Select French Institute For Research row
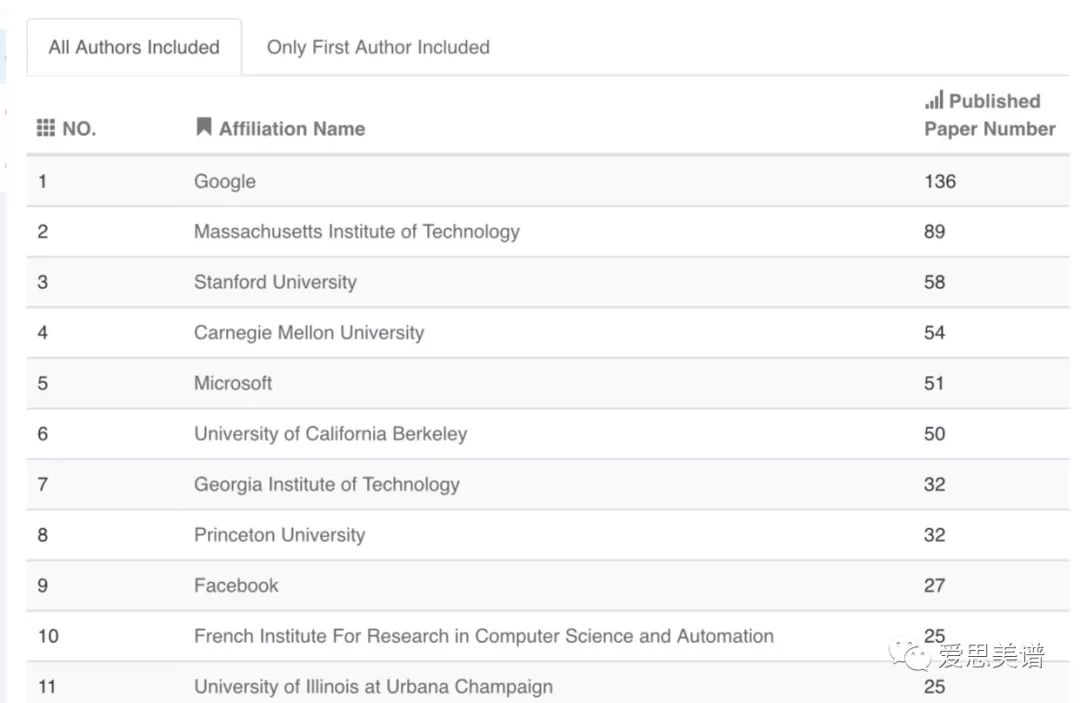The height and width of the screenshot is (703, 1080). 484,636
